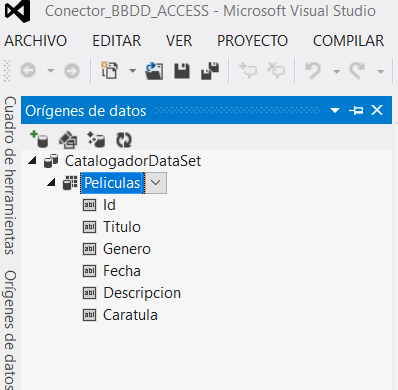
Task: Select the CatalogadorDataSet node label
Action: [133, 161]
